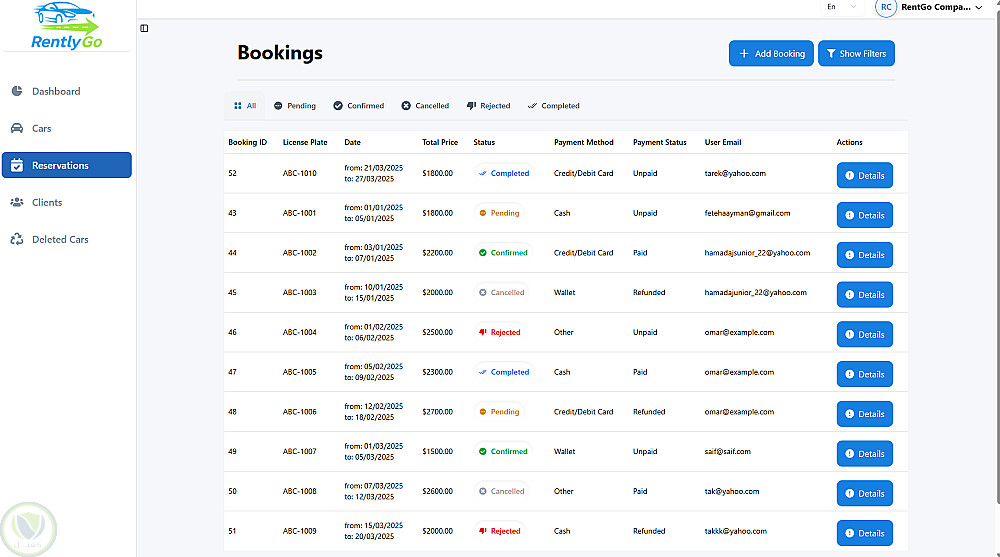The width and height of the screenshot is (1000, 557).
Task: Click the Booking ID column header
Action: click(x=247, y=142)
